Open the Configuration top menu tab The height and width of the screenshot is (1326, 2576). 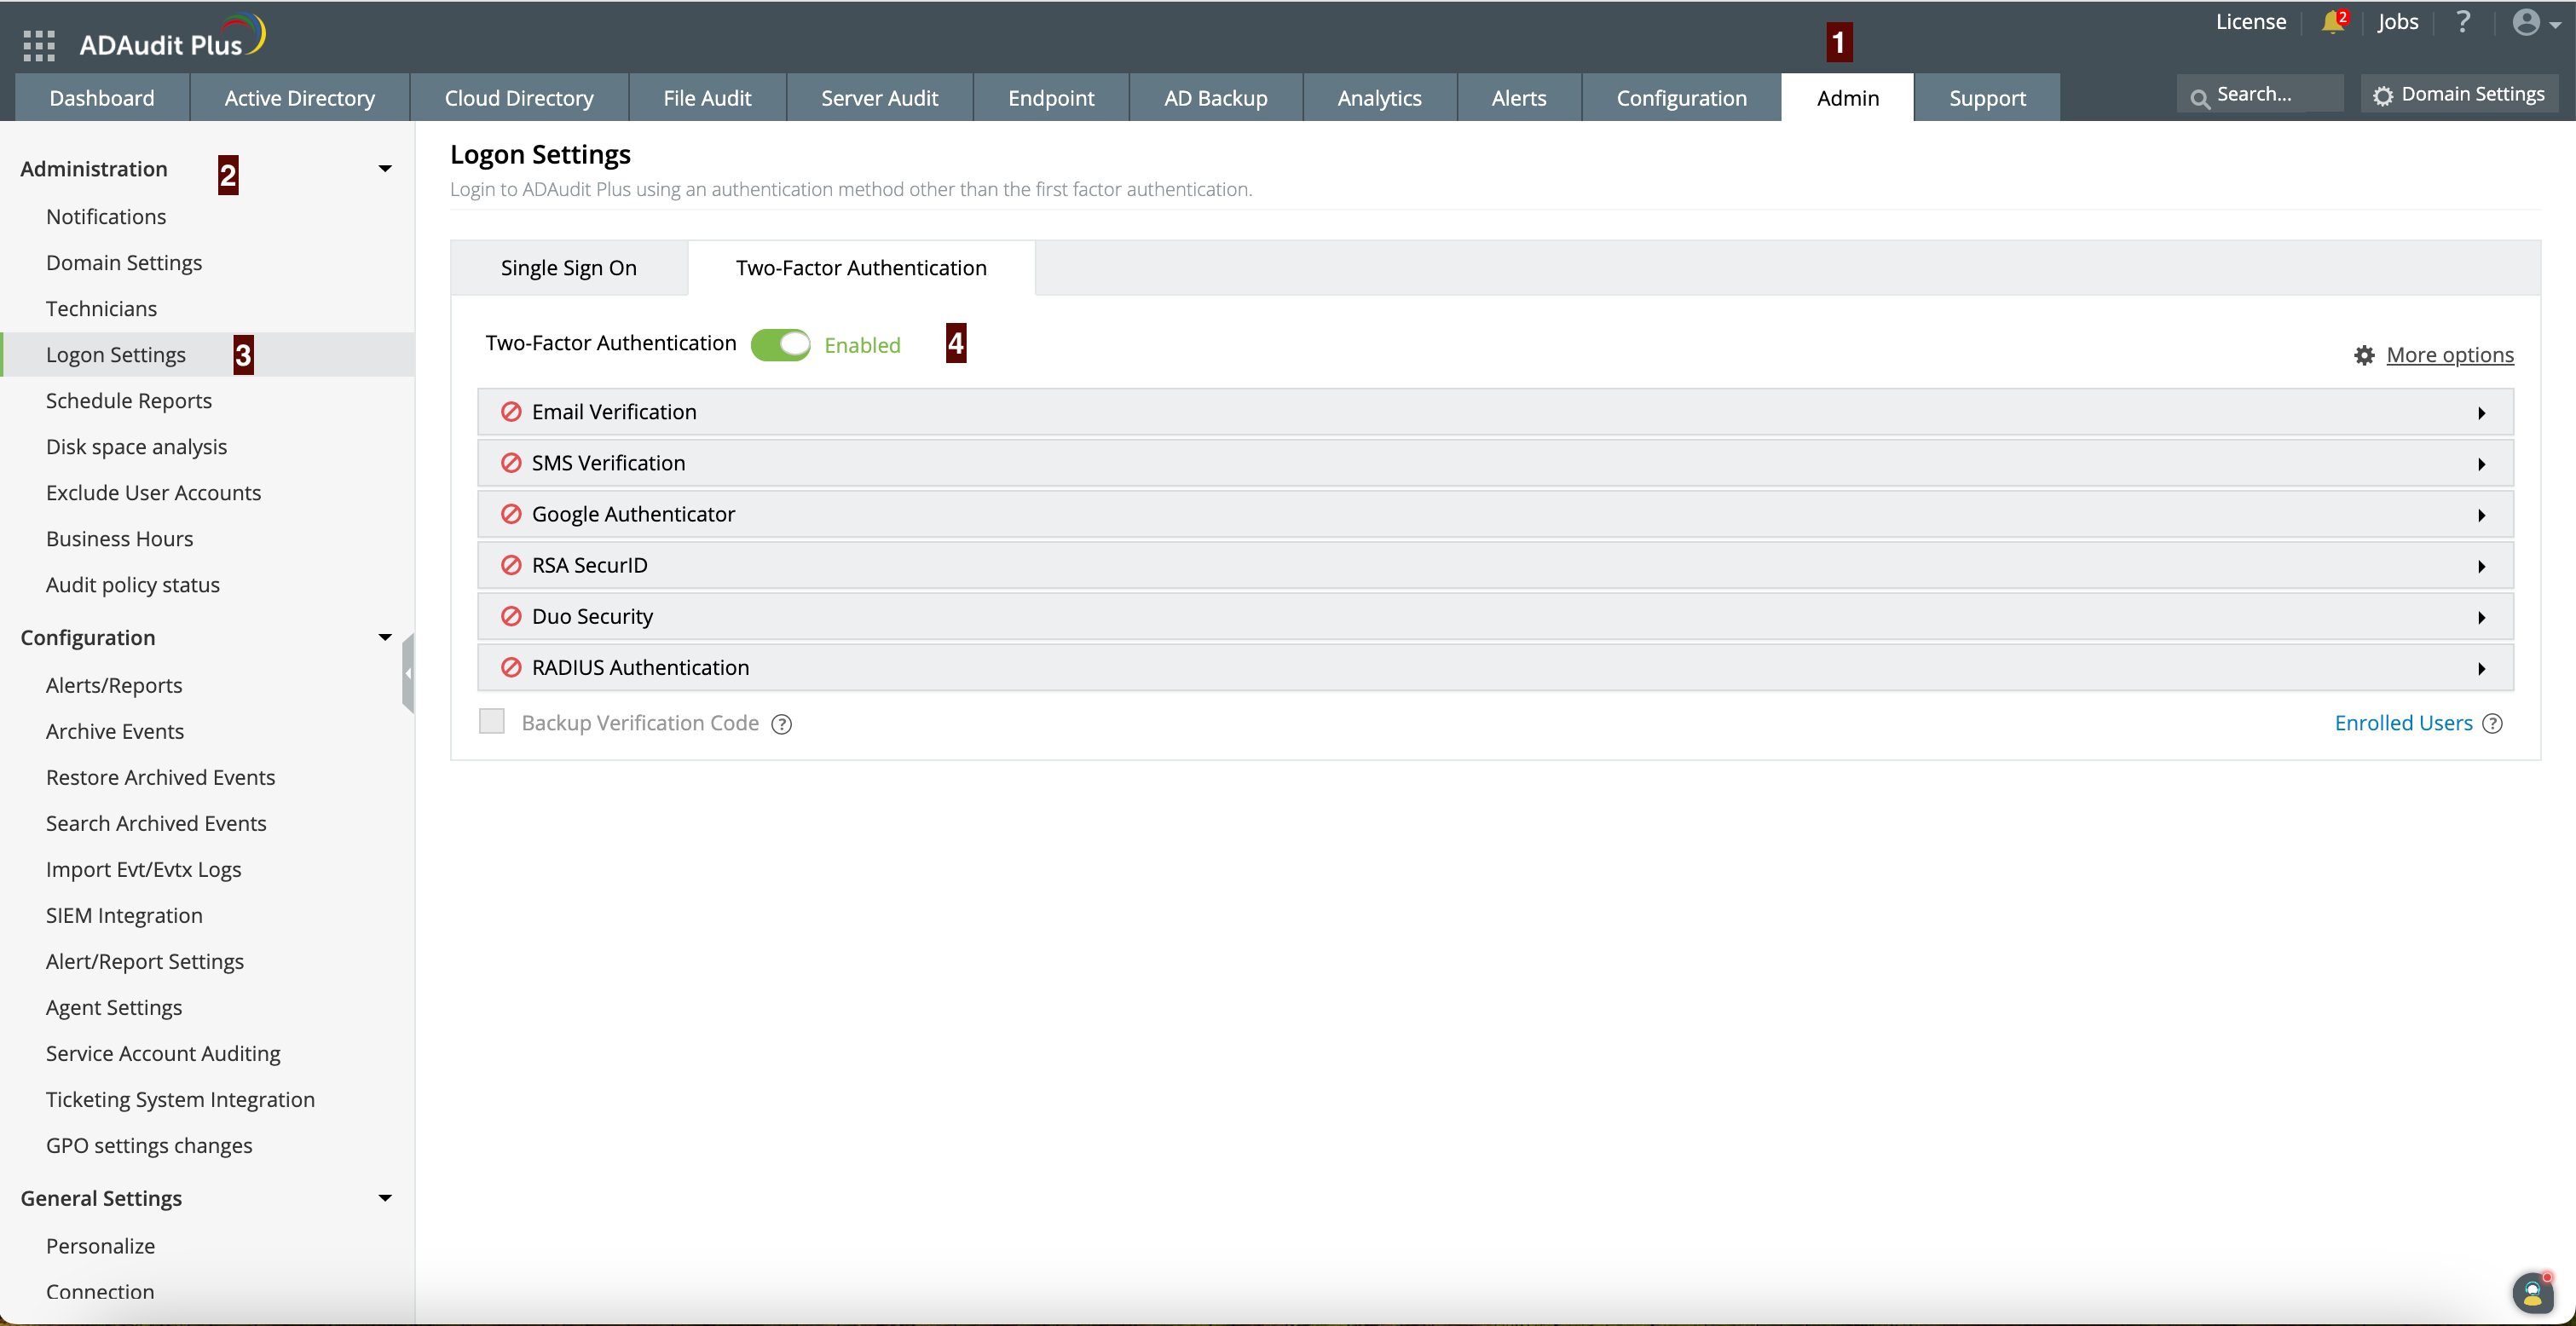pyautogui.click(x=1681, y=98)
